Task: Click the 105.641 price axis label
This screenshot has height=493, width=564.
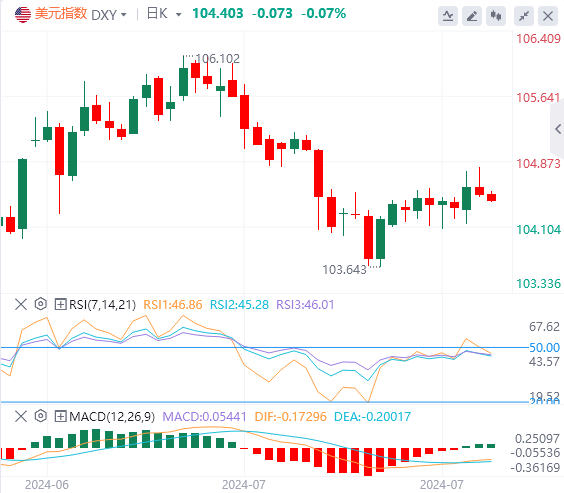Action: coord(538,98)
